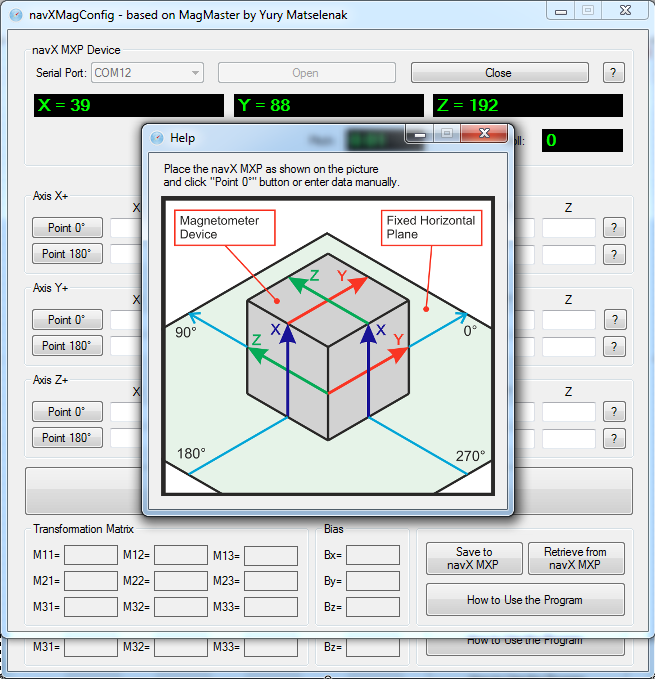655x679 pixels.
Task: Open the Serial Port COM12 dropdown
Action: coord(147,73)
